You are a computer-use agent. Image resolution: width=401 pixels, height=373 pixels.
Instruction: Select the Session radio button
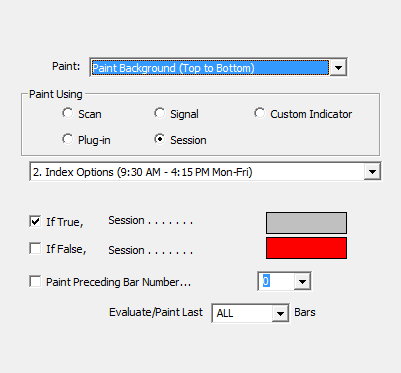tap(160, 139)
